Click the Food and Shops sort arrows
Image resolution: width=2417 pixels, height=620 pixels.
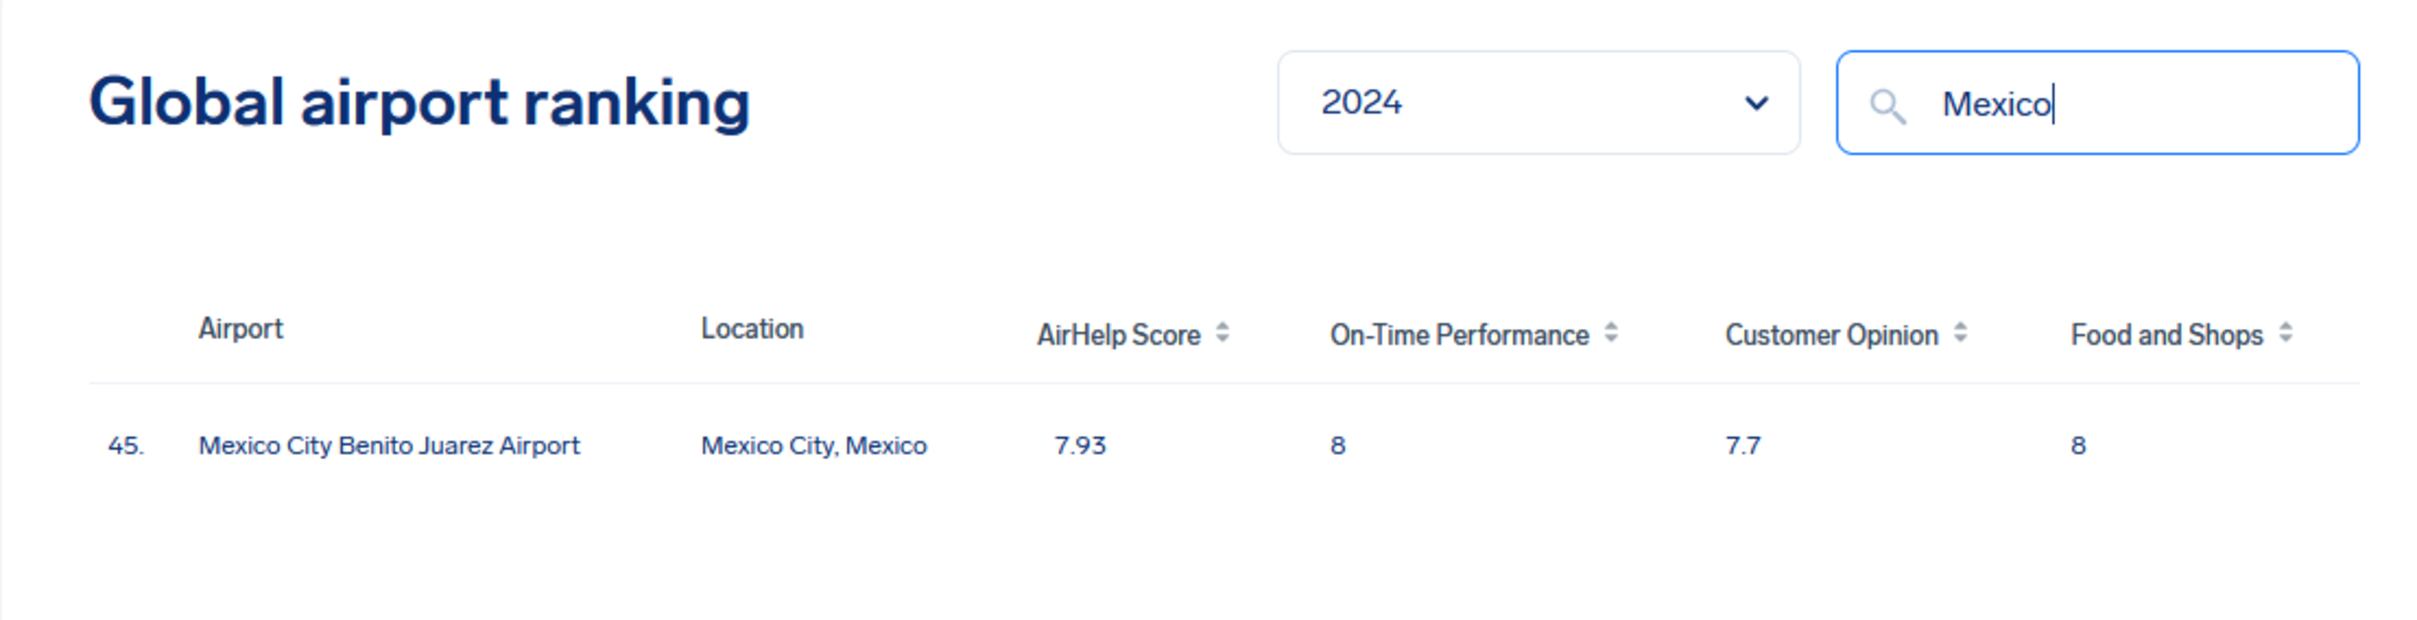tap(2285, 333)
